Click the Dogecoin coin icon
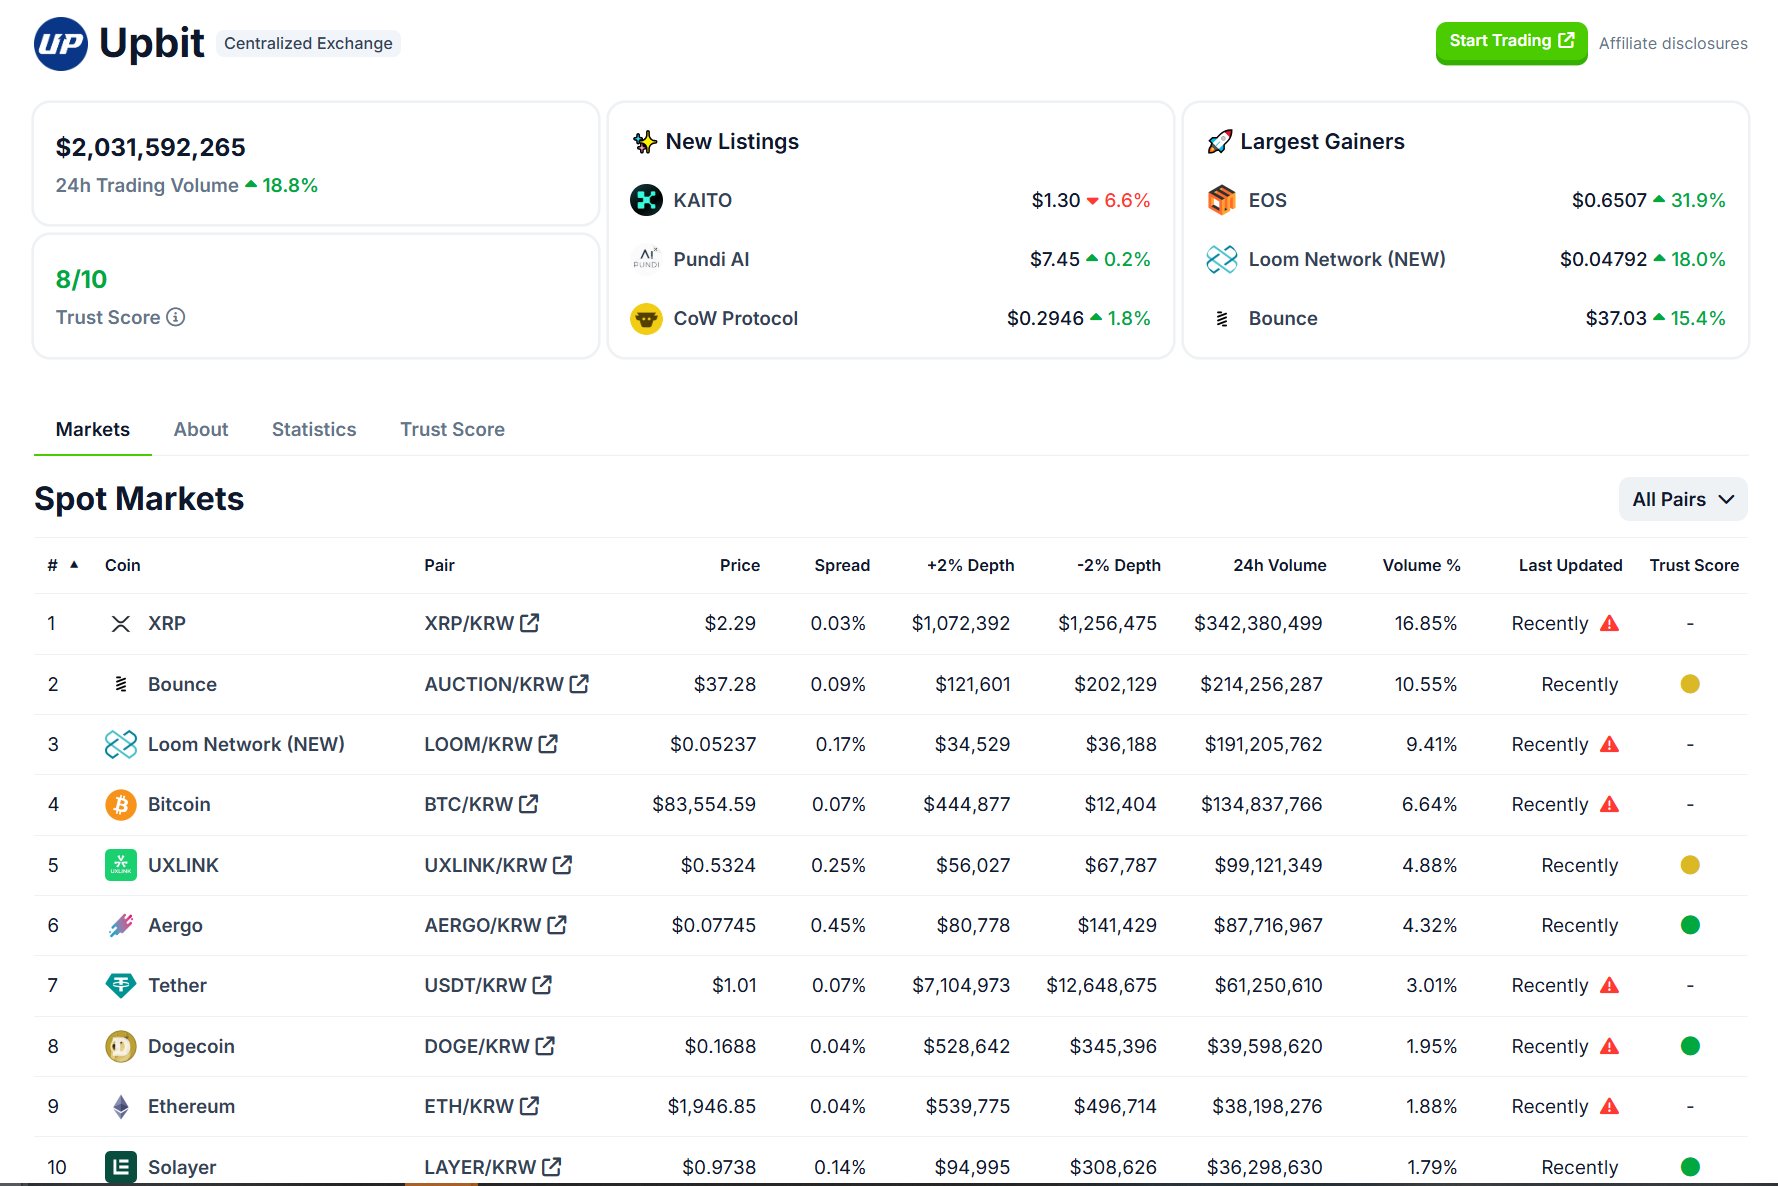Viewport: 1778px width, 1186px height. [121, 1046]
